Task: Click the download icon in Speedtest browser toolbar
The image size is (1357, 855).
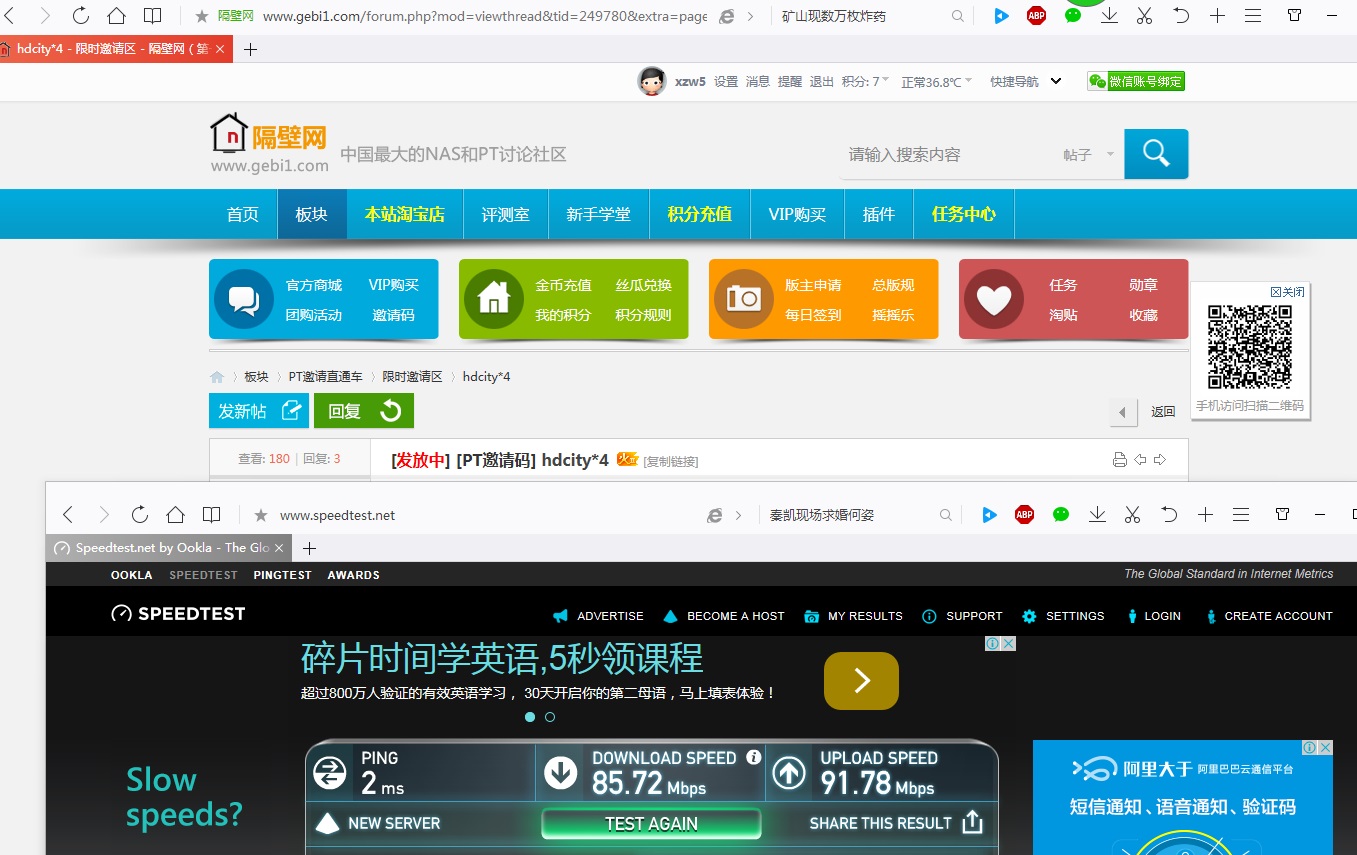Action: pos(1097,515)
